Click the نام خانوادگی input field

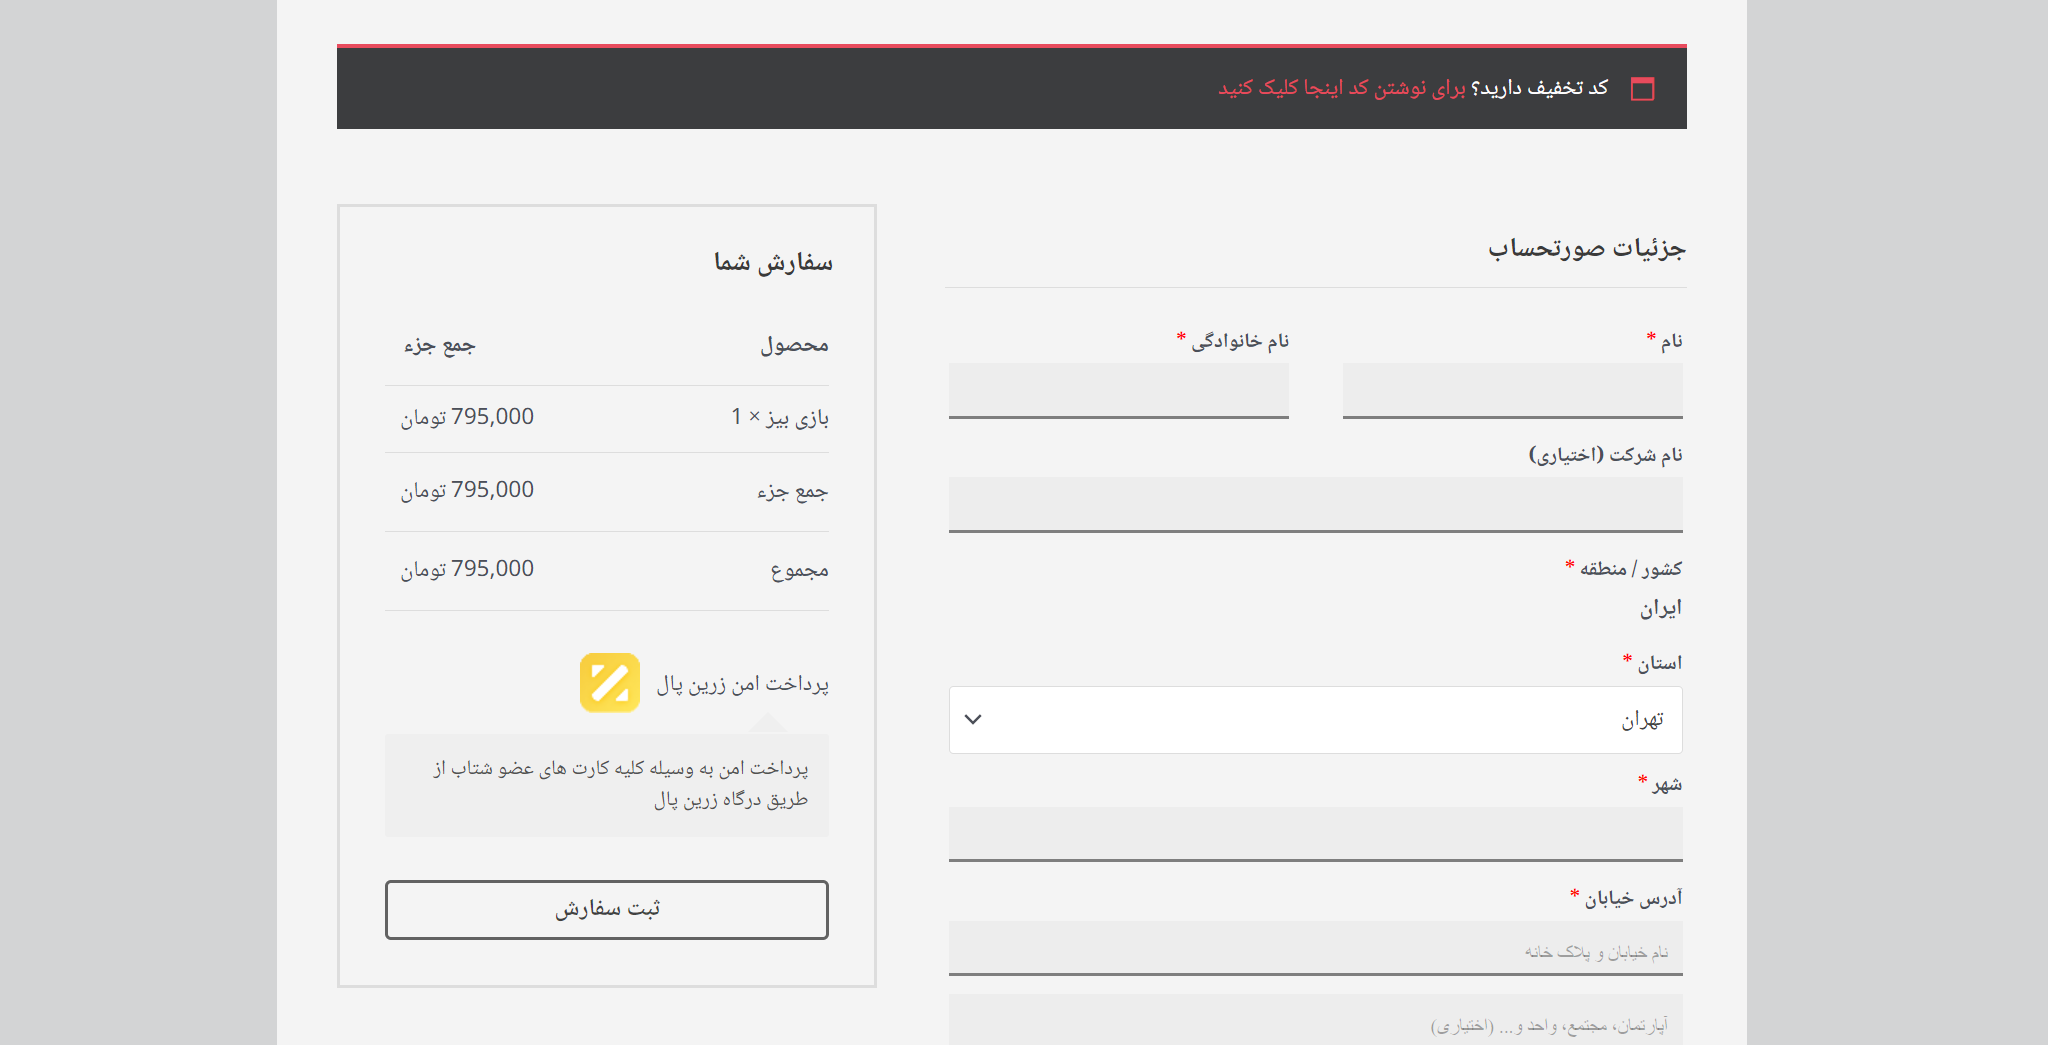1118,390
